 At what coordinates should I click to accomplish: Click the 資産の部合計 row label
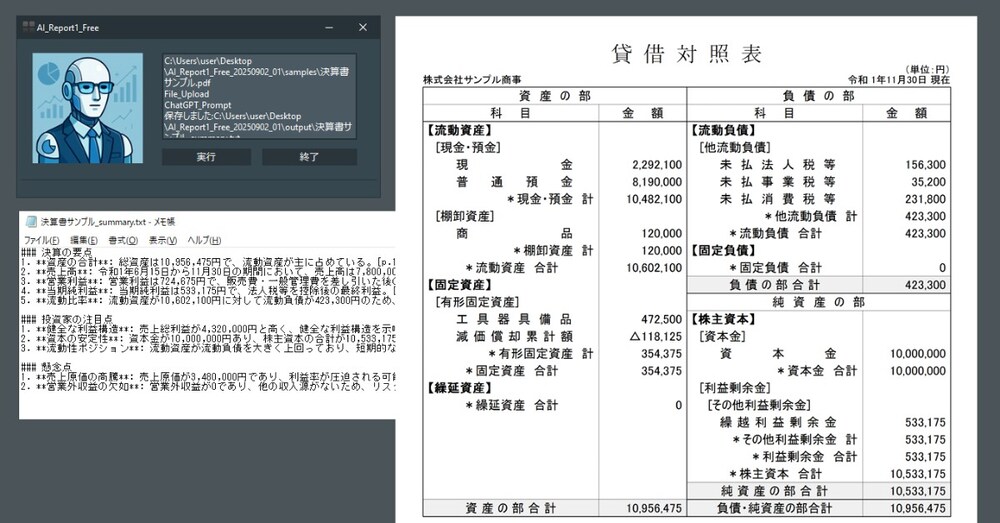(x=510, y=508)
